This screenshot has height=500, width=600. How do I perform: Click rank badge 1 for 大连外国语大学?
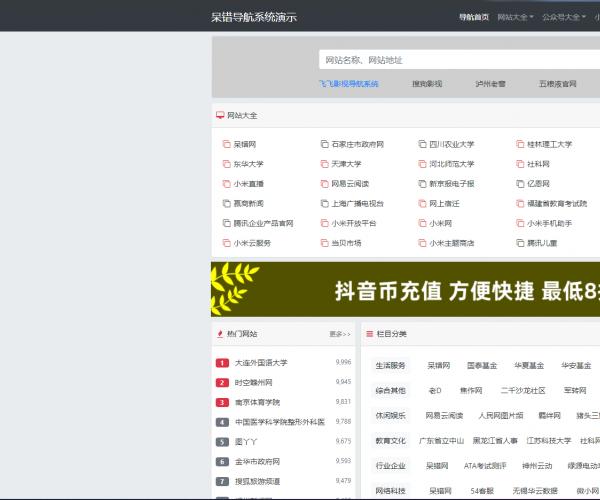222,363
